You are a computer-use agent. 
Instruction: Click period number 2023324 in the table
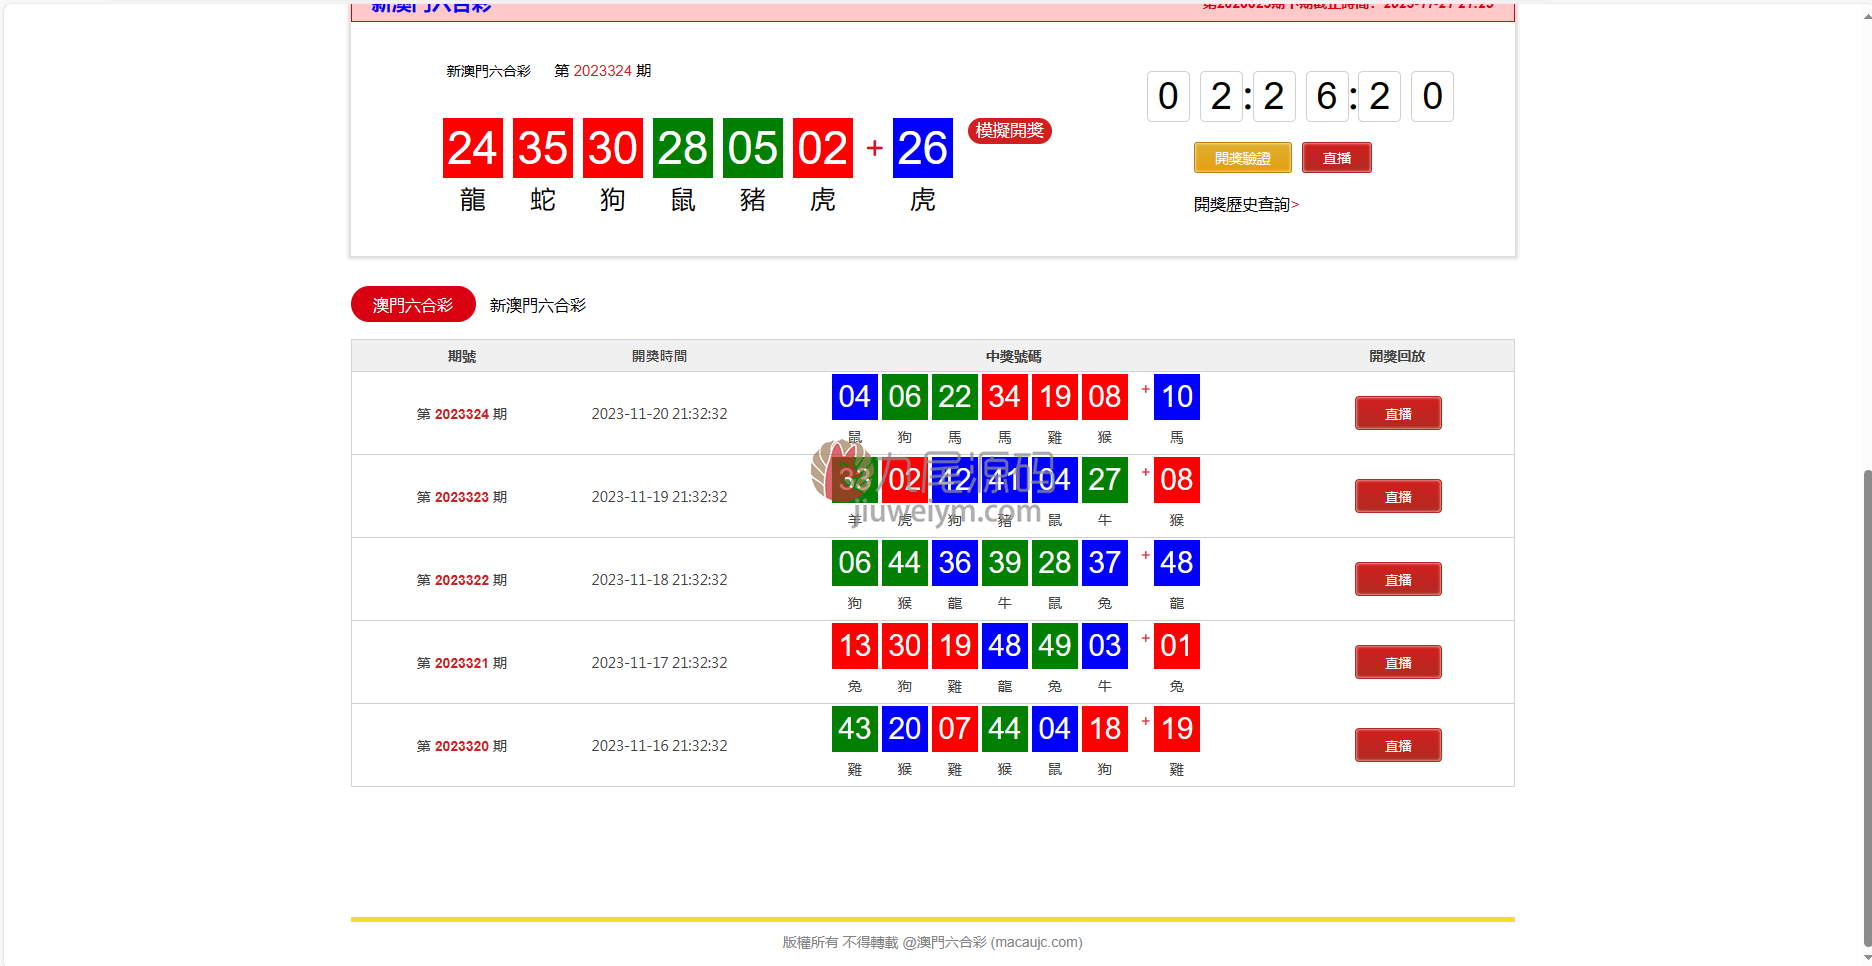(462, 414)
